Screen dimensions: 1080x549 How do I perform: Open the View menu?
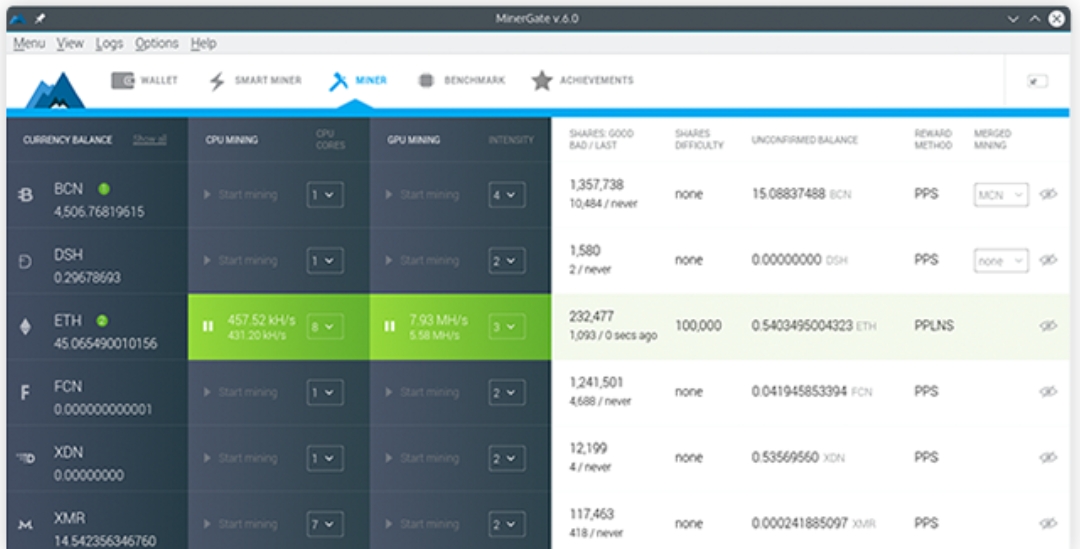70,43
